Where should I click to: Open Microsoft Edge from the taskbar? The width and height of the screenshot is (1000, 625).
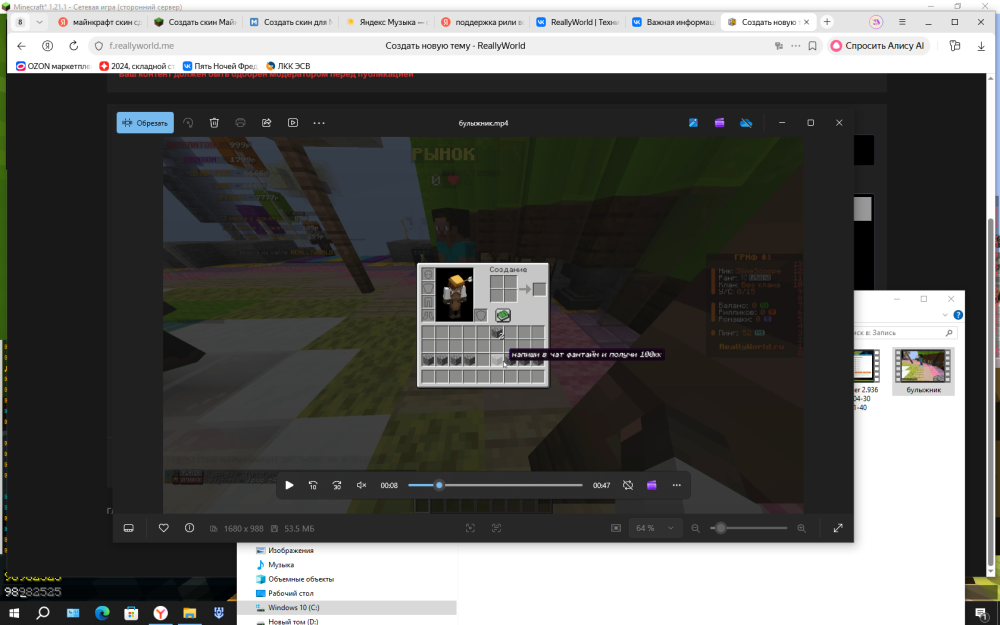(102, 613)
